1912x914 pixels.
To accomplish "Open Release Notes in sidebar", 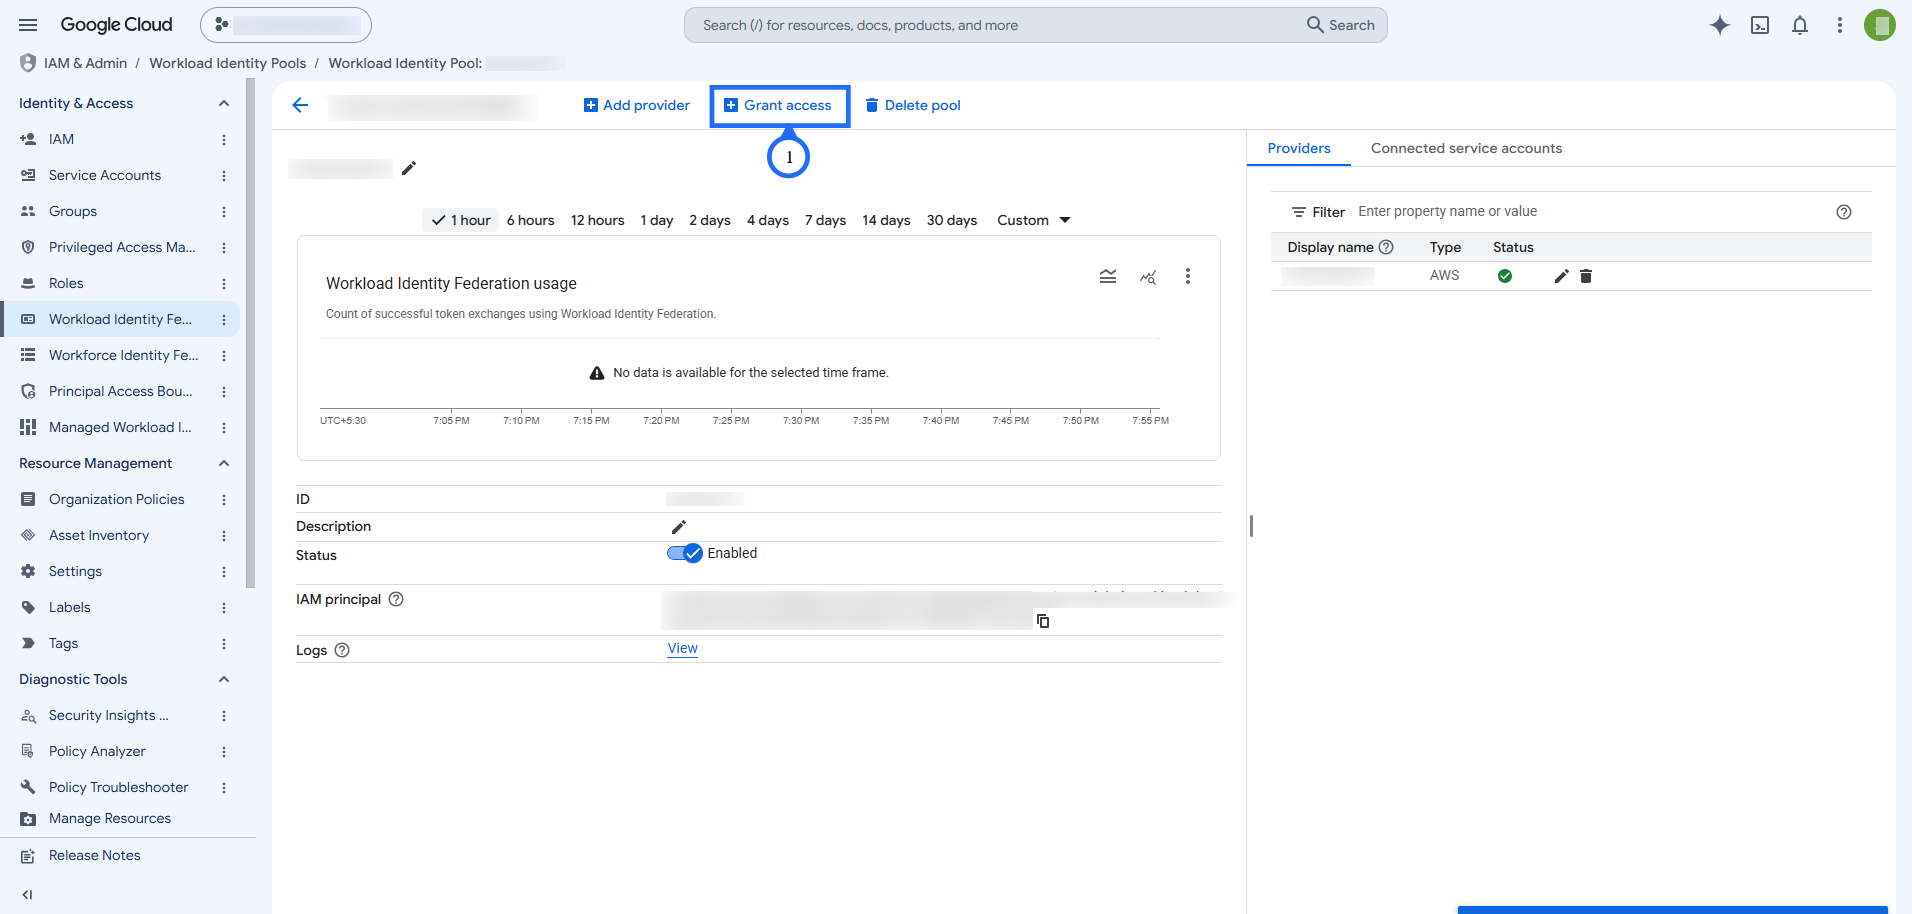I will pos(95,856).
